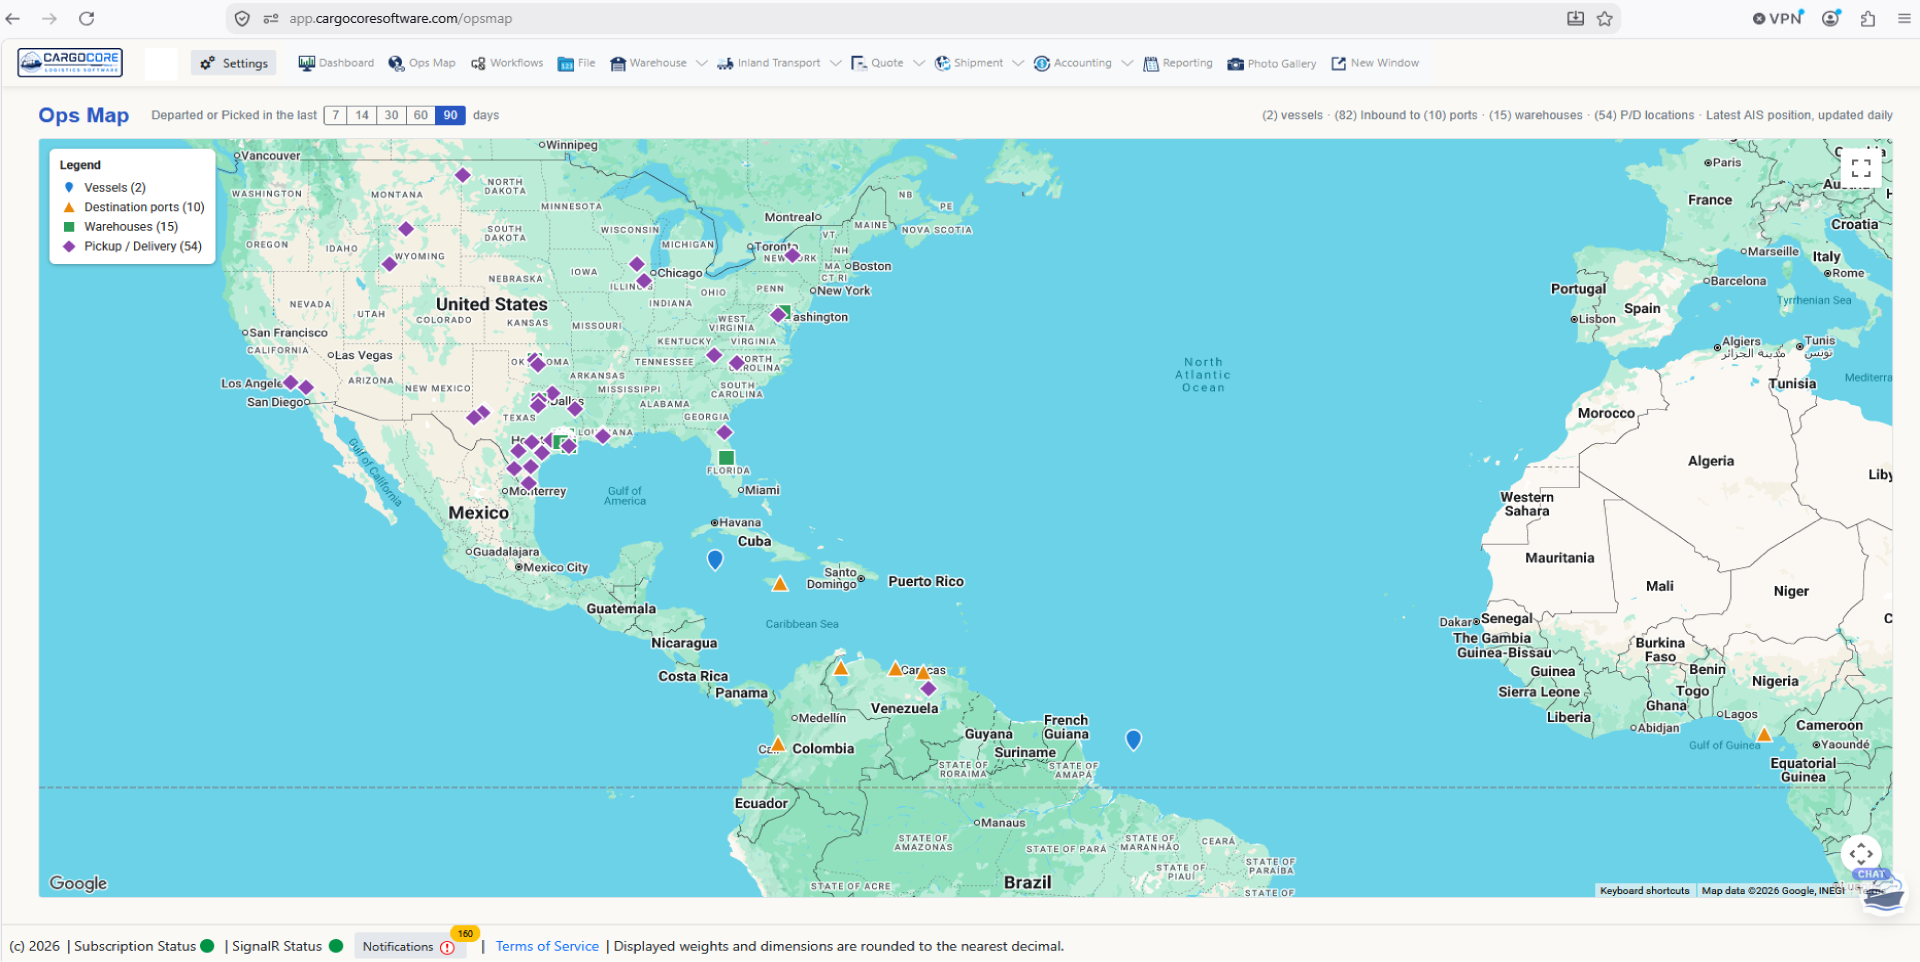Image resolution: width=1920 pixels, height=962 pixels.
Task: Click the vessel marker off French Guiana
Action: pyautogui.click(x=1133, y=740)
